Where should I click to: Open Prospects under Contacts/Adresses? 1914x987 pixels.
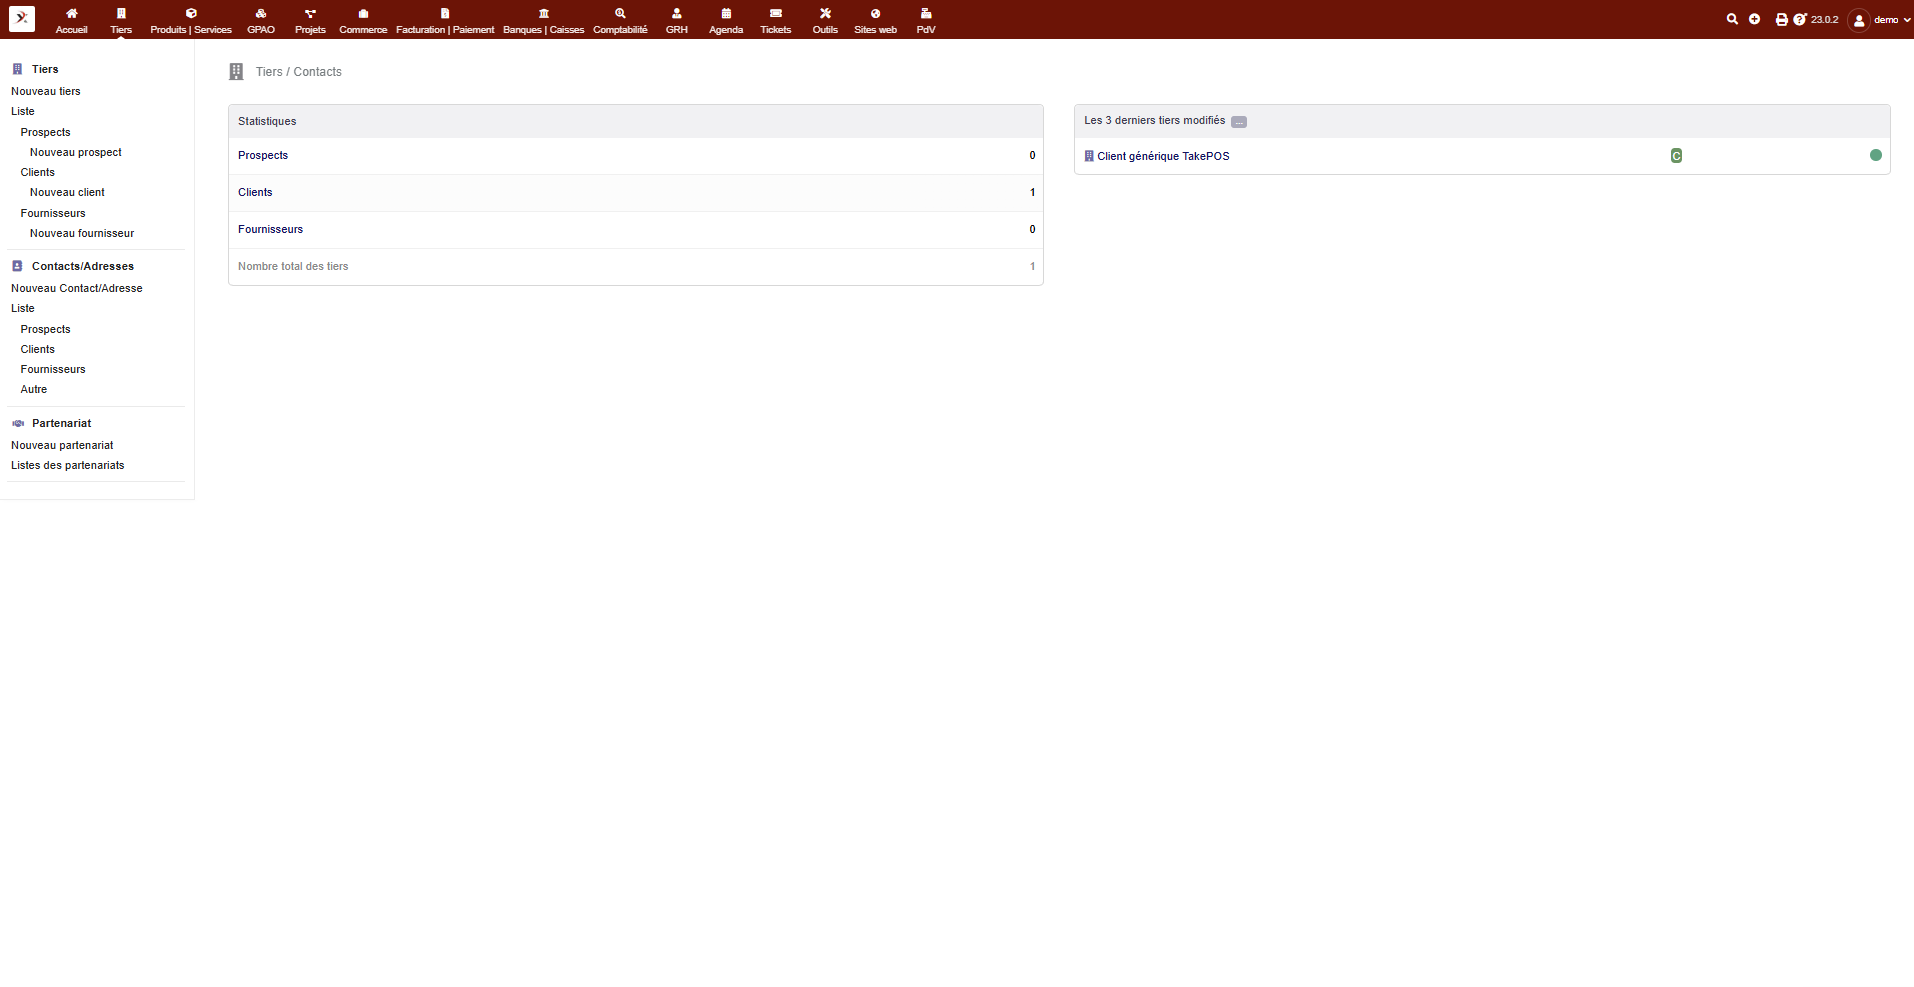click(x=46, y=329)
